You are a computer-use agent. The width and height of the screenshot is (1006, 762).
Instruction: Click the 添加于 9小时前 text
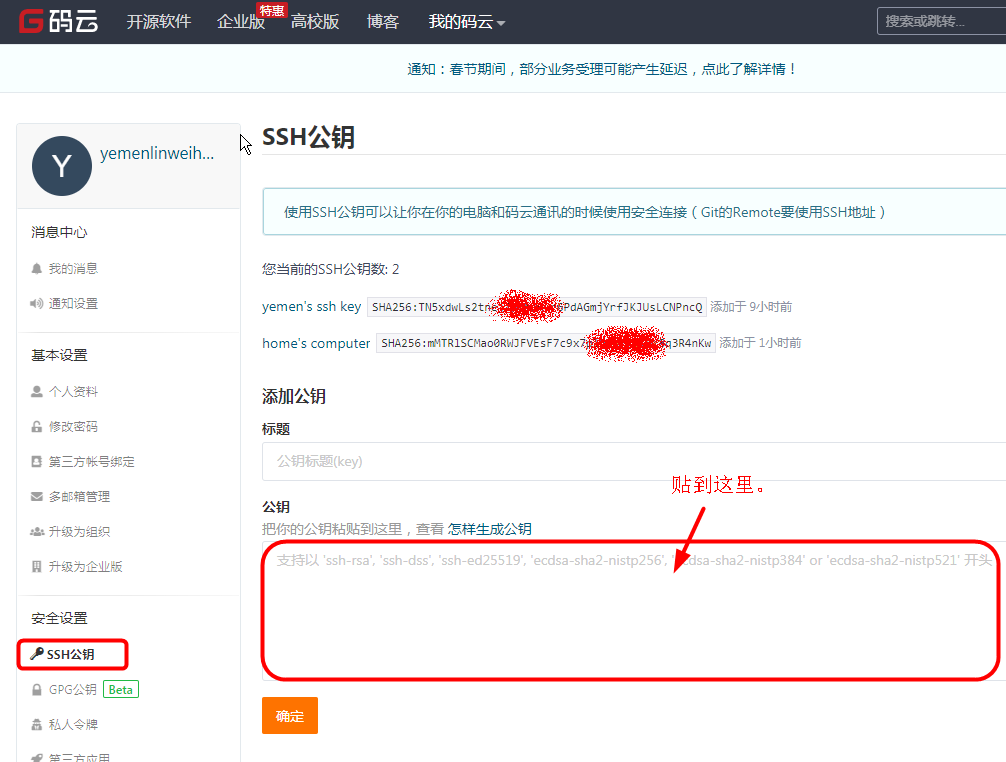[751, 307]
